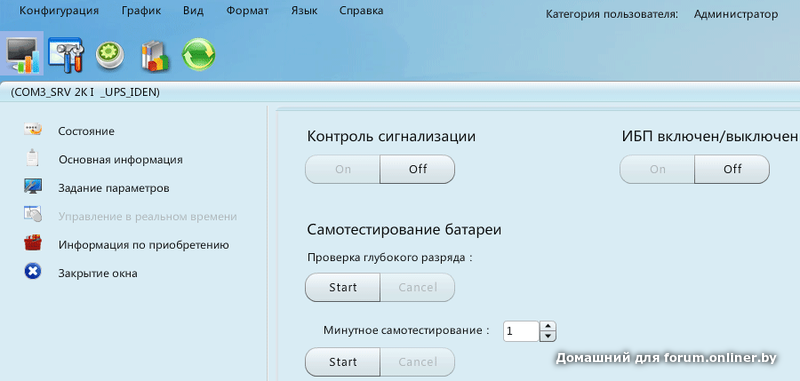
Task: Increase self-test minutes with up arrow
Action: (x=548, y=326)
